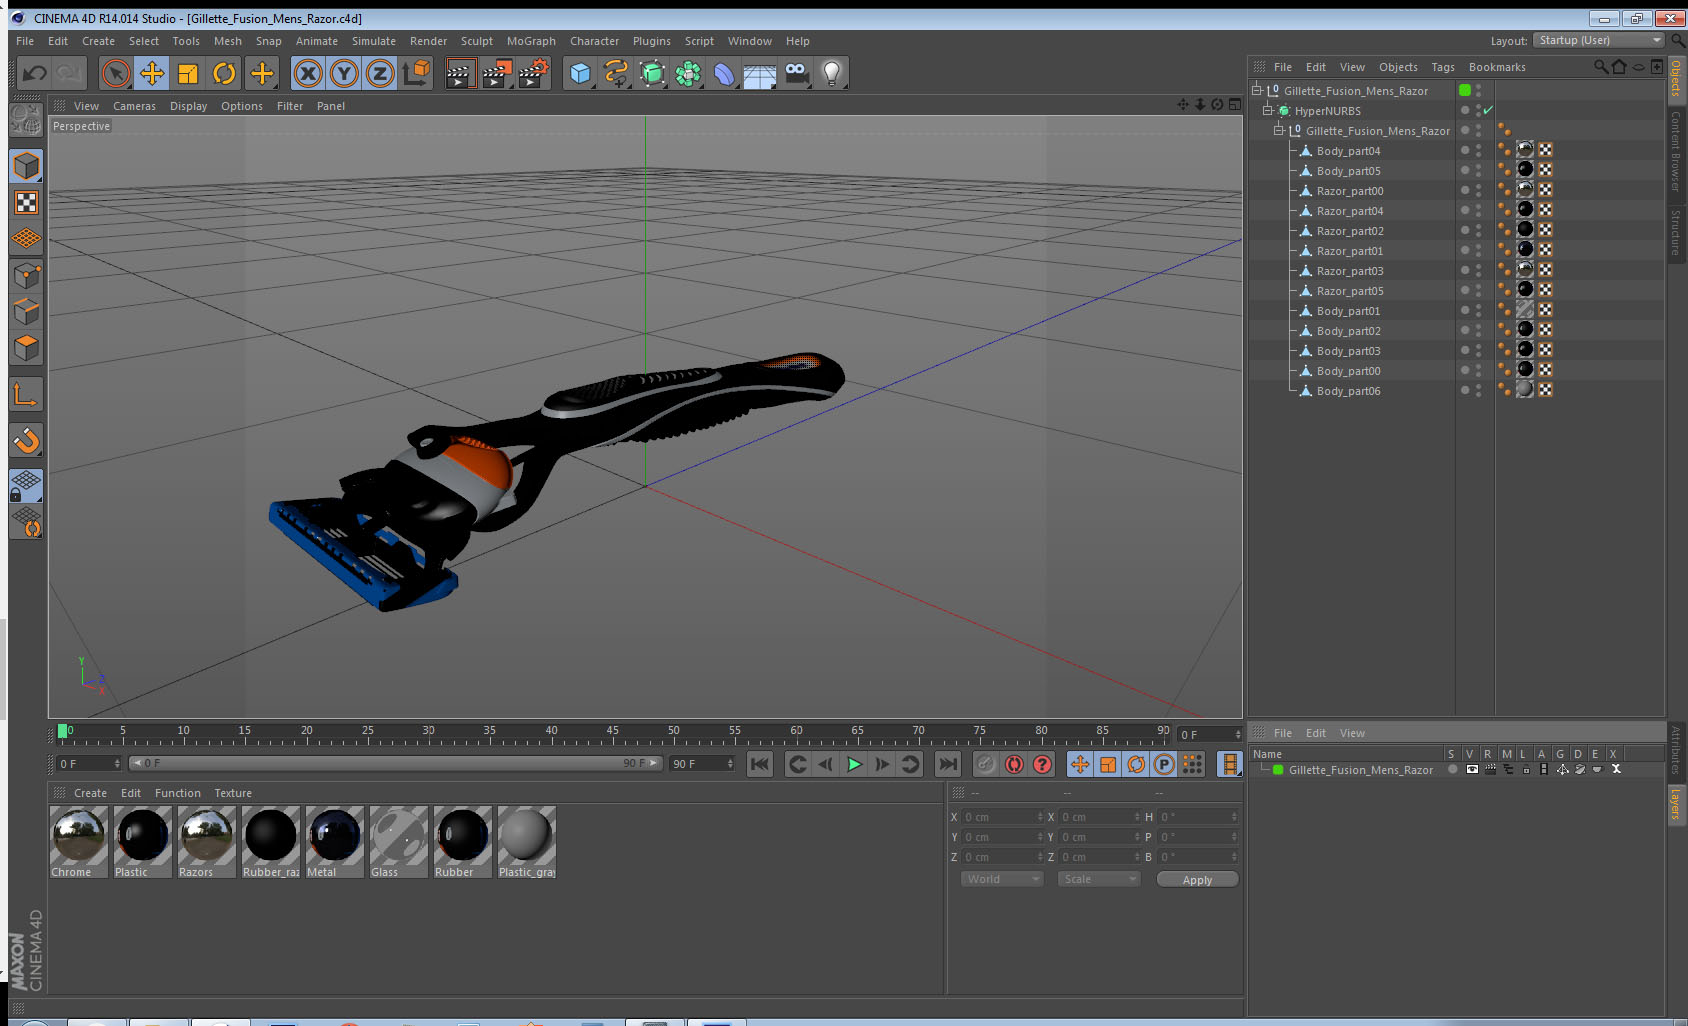Viewport: 1688px width, 1026px height.
Task: Enable automatic keyframing red button
Action: (1014, 764)
